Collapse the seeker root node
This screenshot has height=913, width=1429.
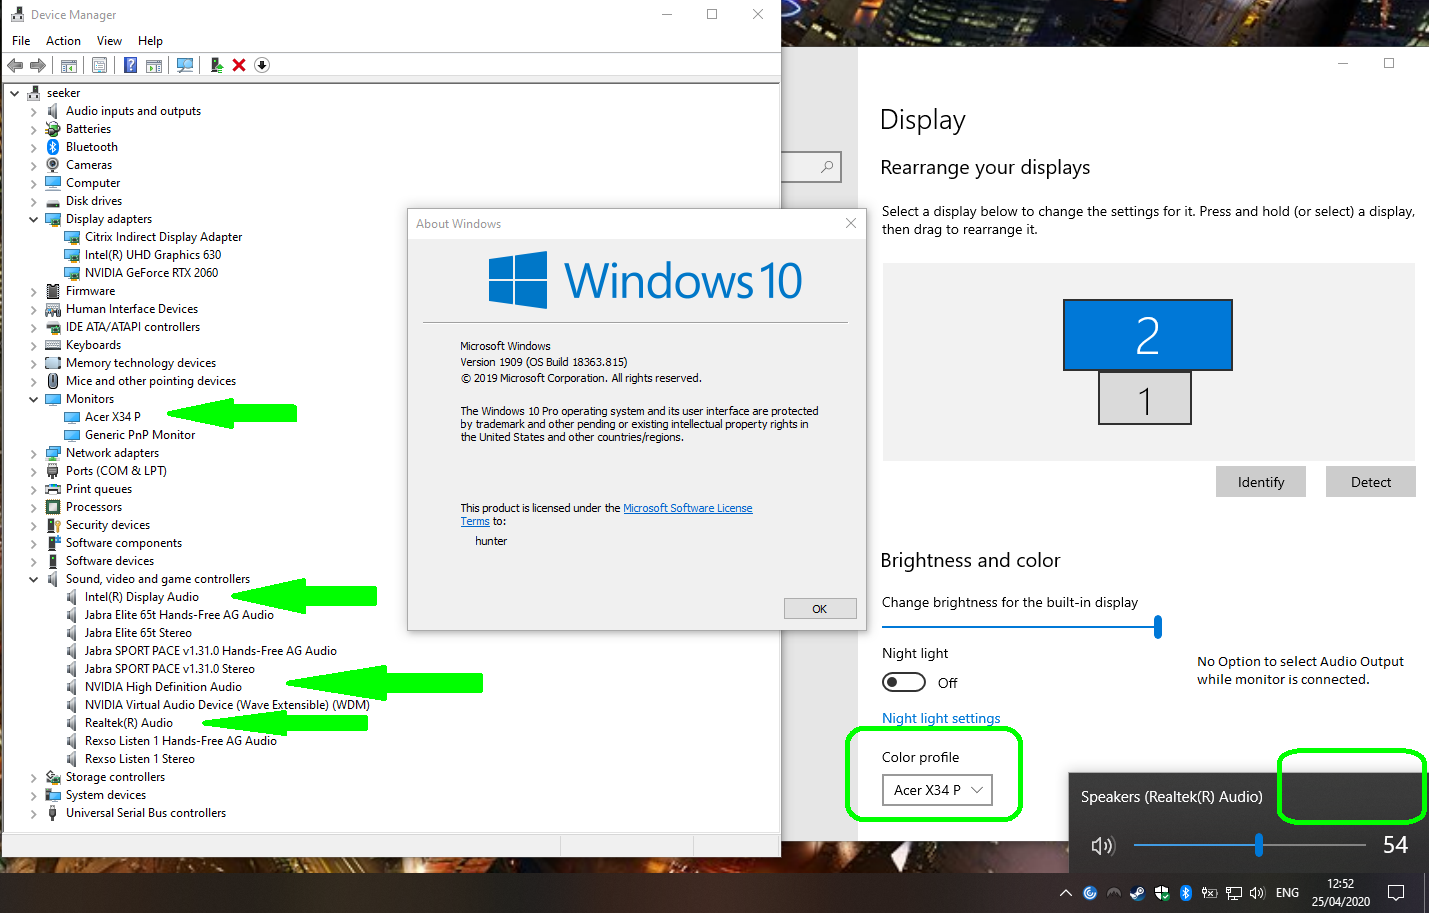click(x=14, y=93)
